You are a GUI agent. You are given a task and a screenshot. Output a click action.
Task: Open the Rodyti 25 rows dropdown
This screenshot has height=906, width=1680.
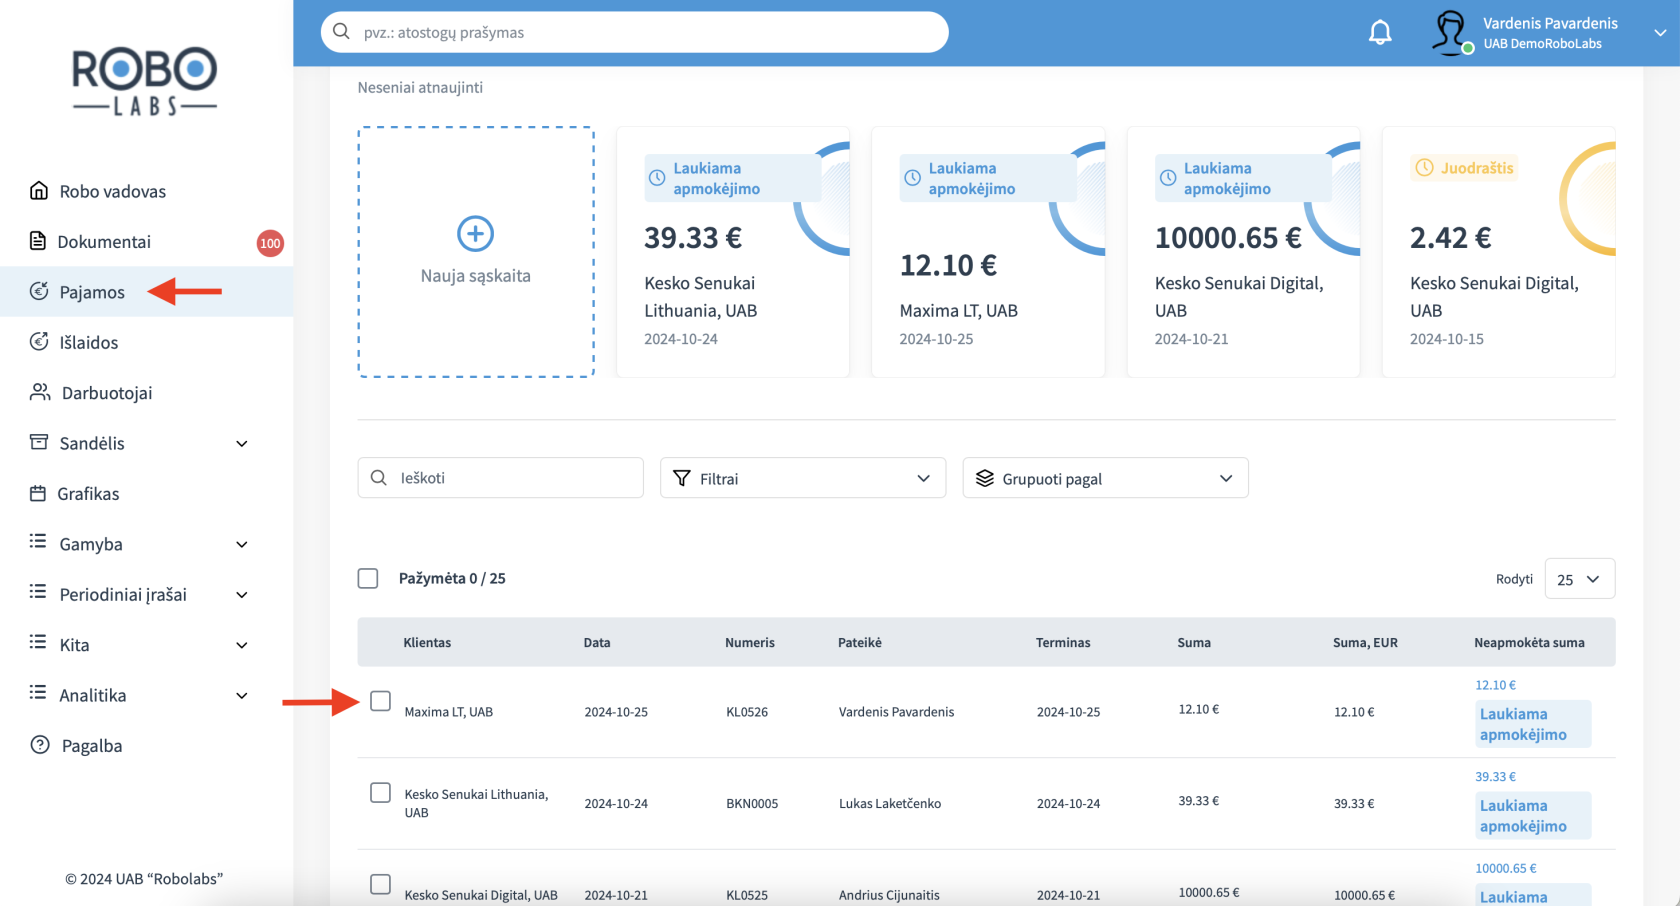(x=1579, y=579)
